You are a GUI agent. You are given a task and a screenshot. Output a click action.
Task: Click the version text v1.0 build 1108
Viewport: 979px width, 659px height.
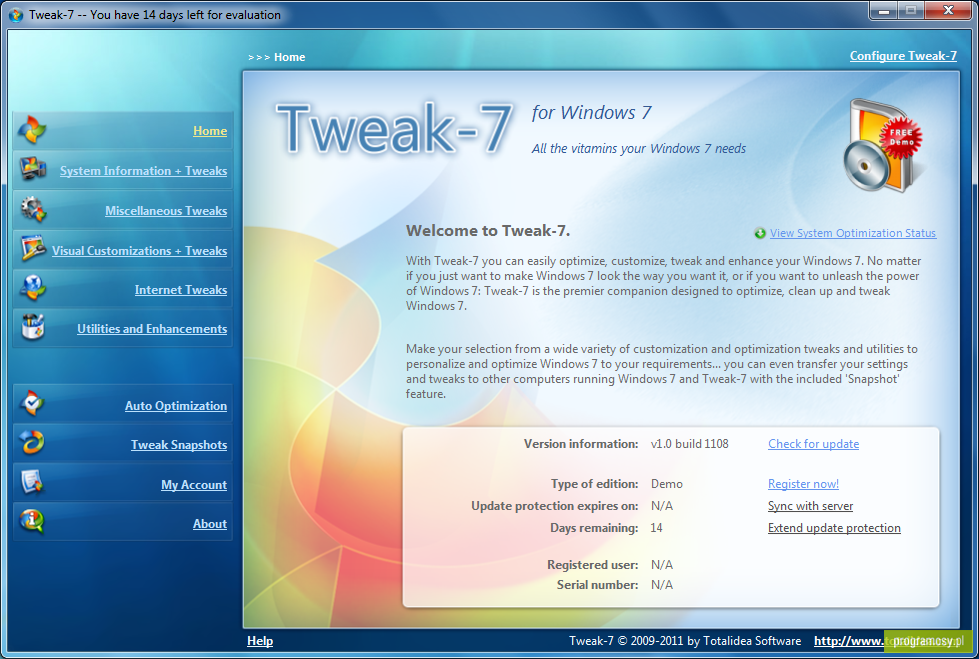point(689,443)
